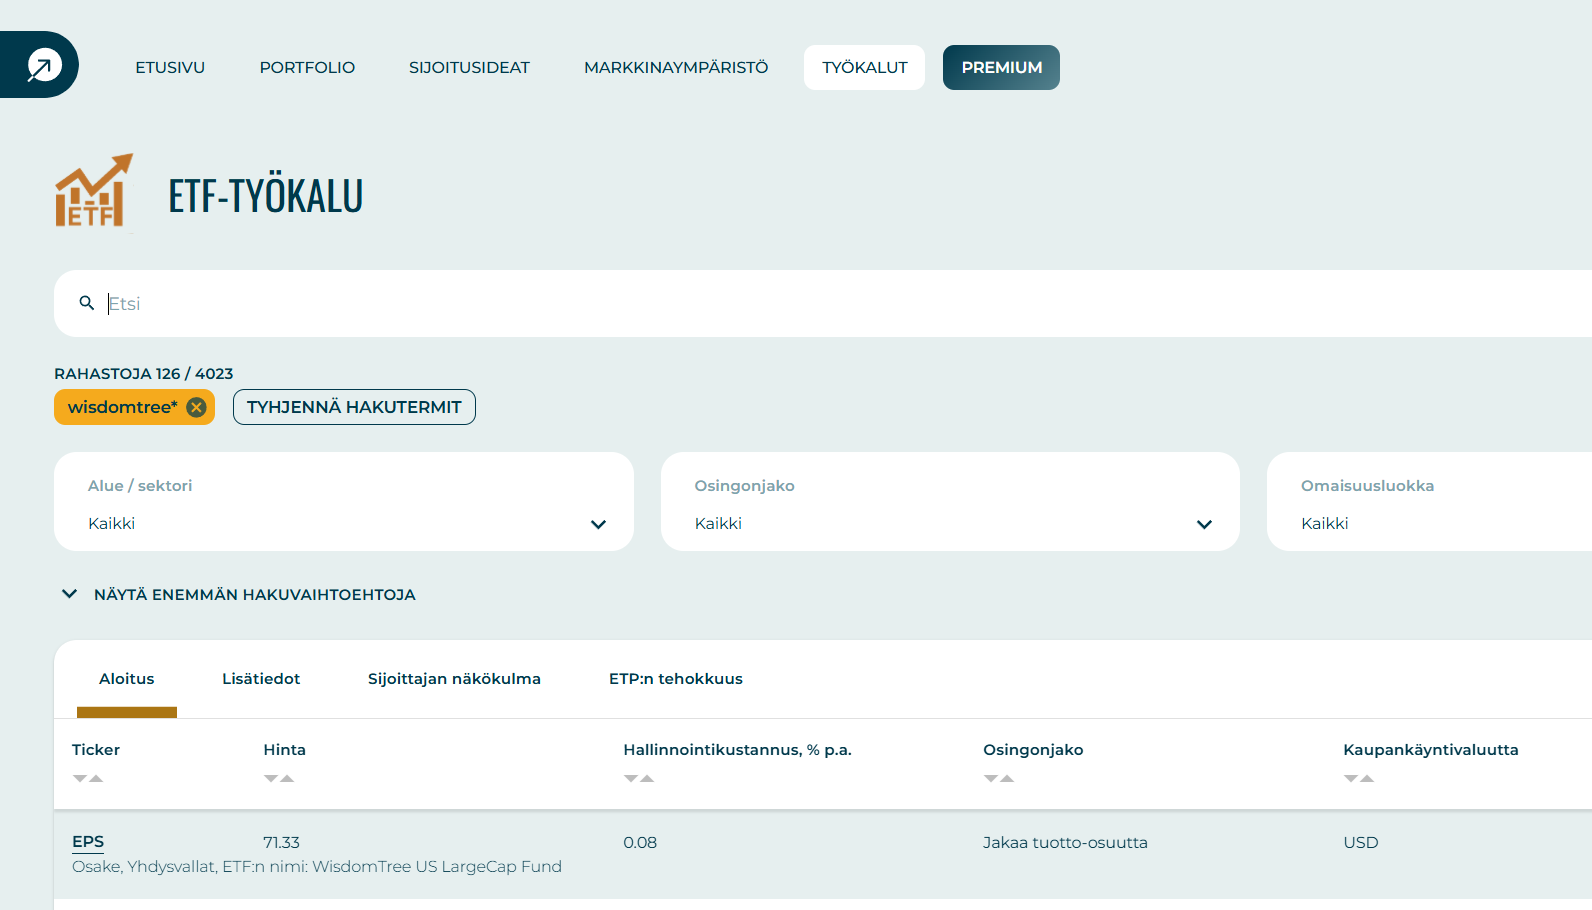Sort Ticker column with its arrows
The image size is (1592, 910).
pyautogui.click(x=88, y=778)
